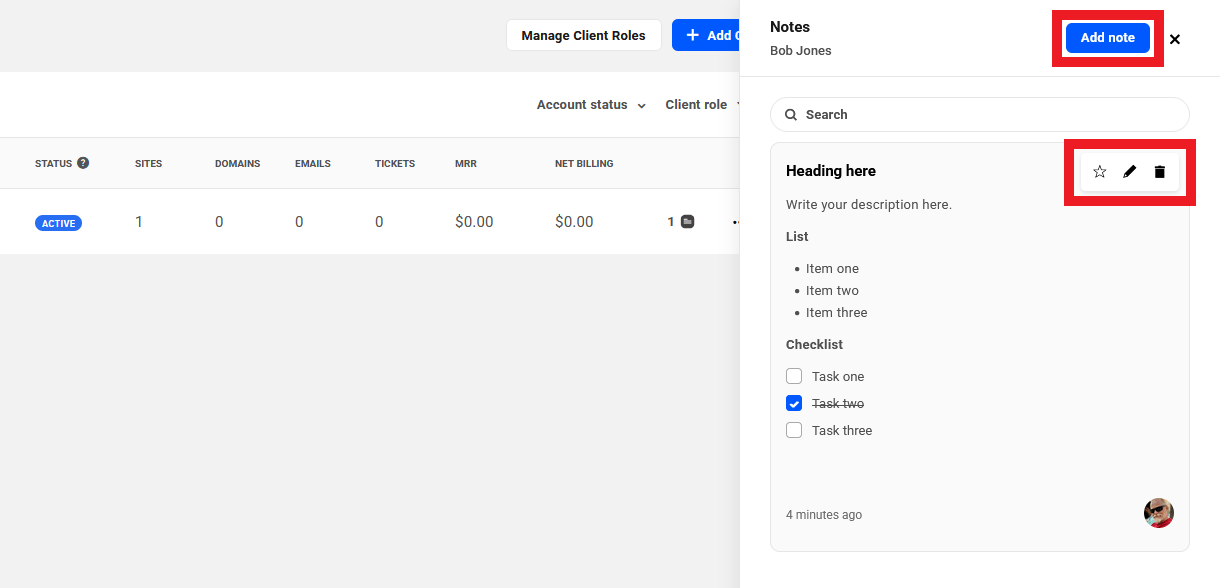Click the magnifier icon in the notes search bar

point(791,114)
